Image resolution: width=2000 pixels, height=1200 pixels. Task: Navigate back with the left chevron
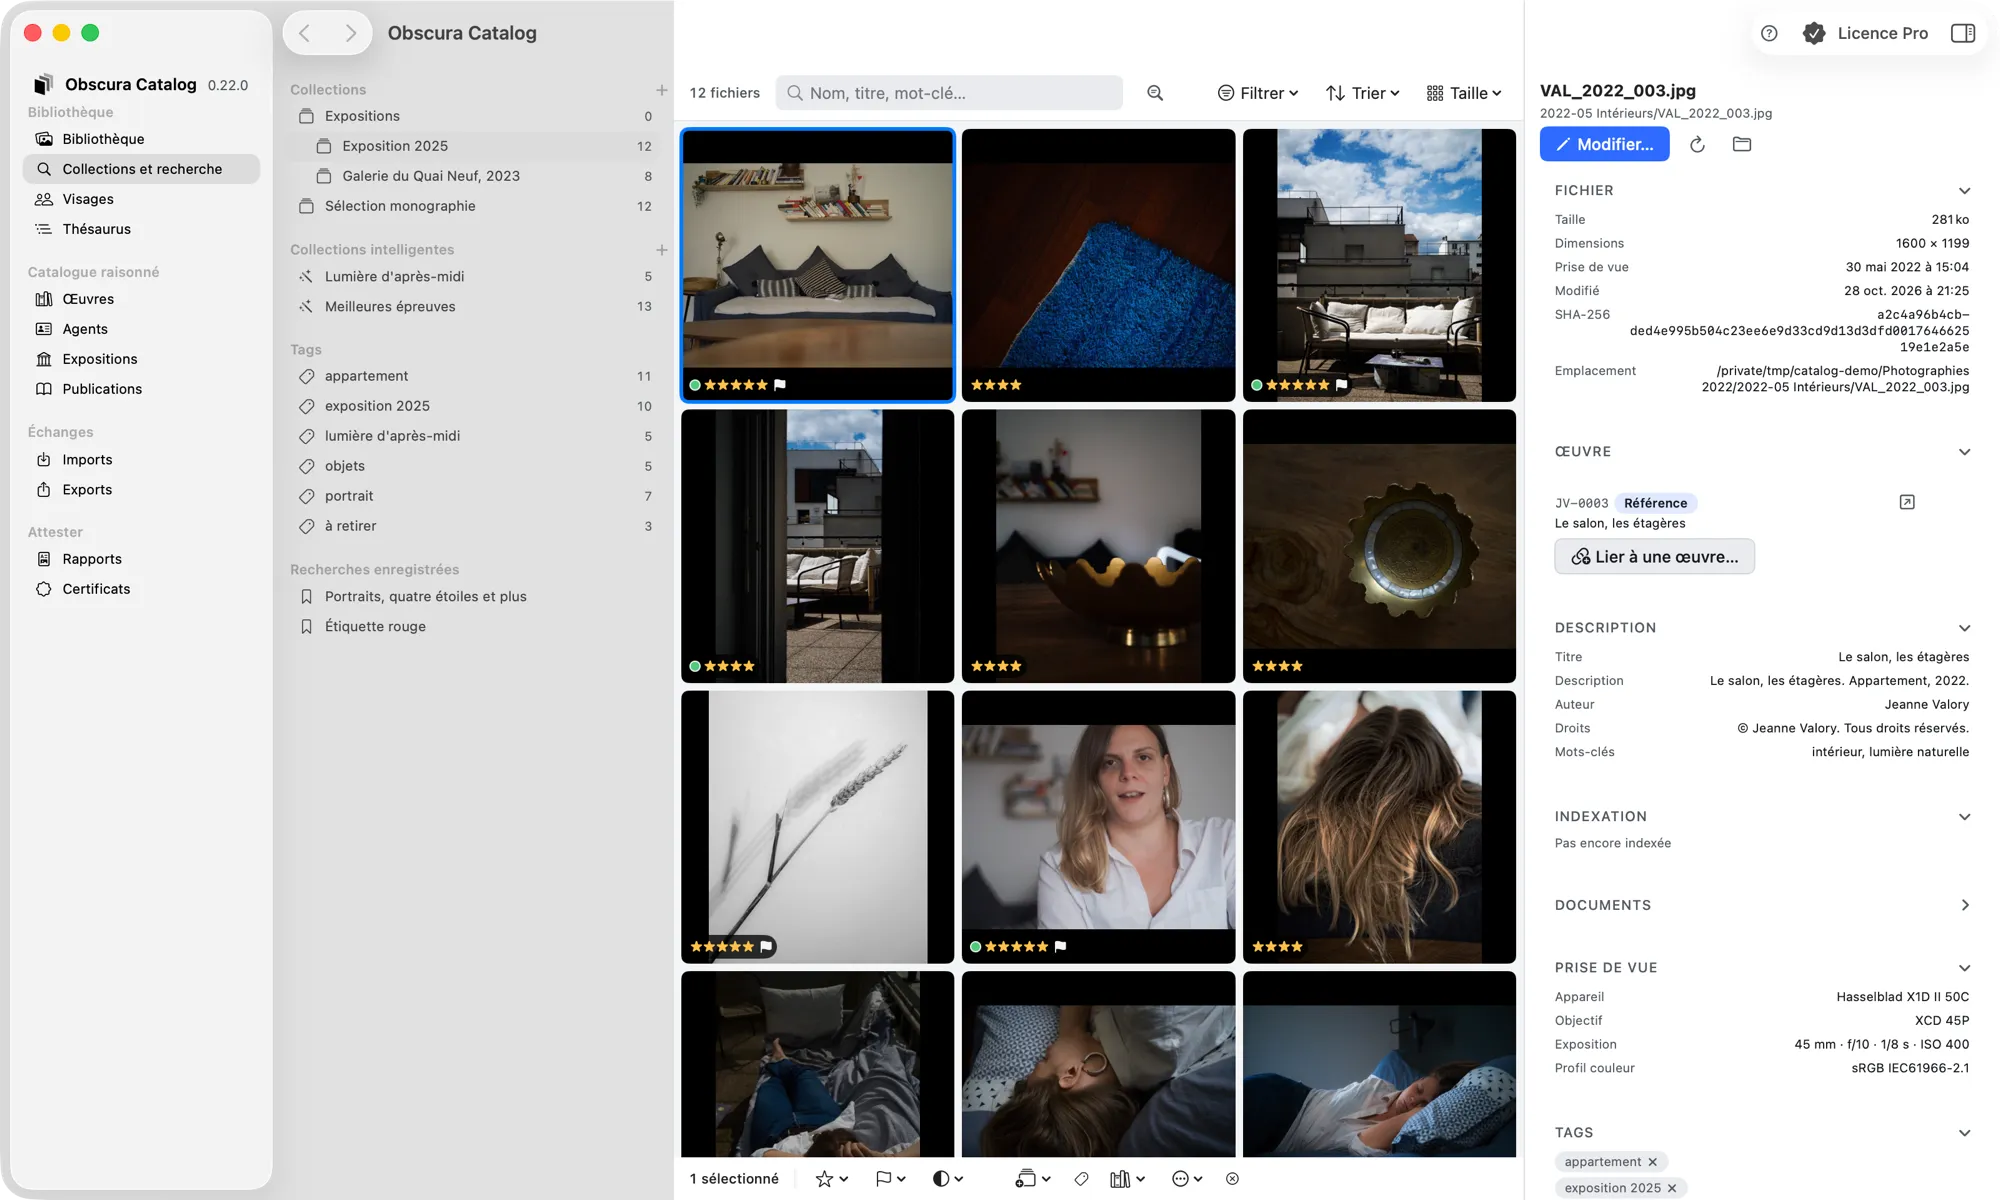pyautogui.click(x=305, y=33)
